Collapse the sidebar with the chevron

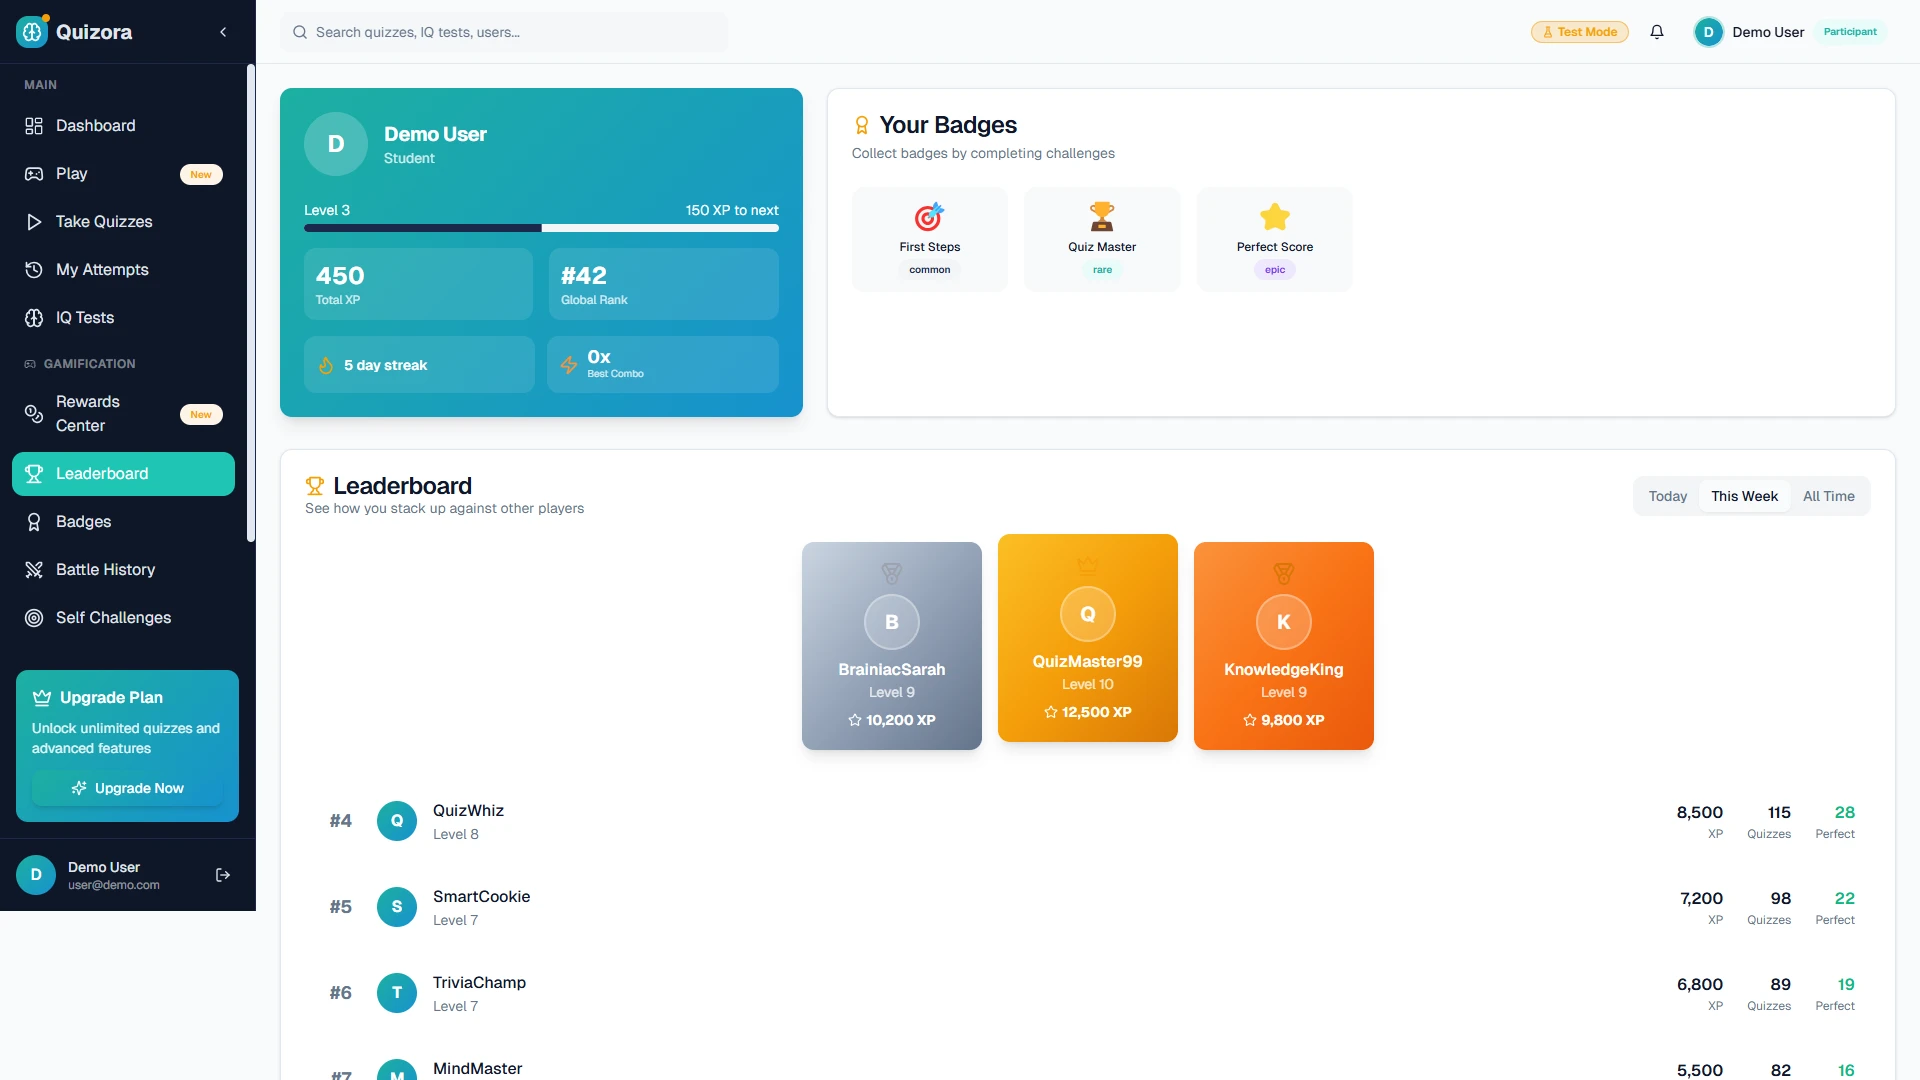pos(223,32)
